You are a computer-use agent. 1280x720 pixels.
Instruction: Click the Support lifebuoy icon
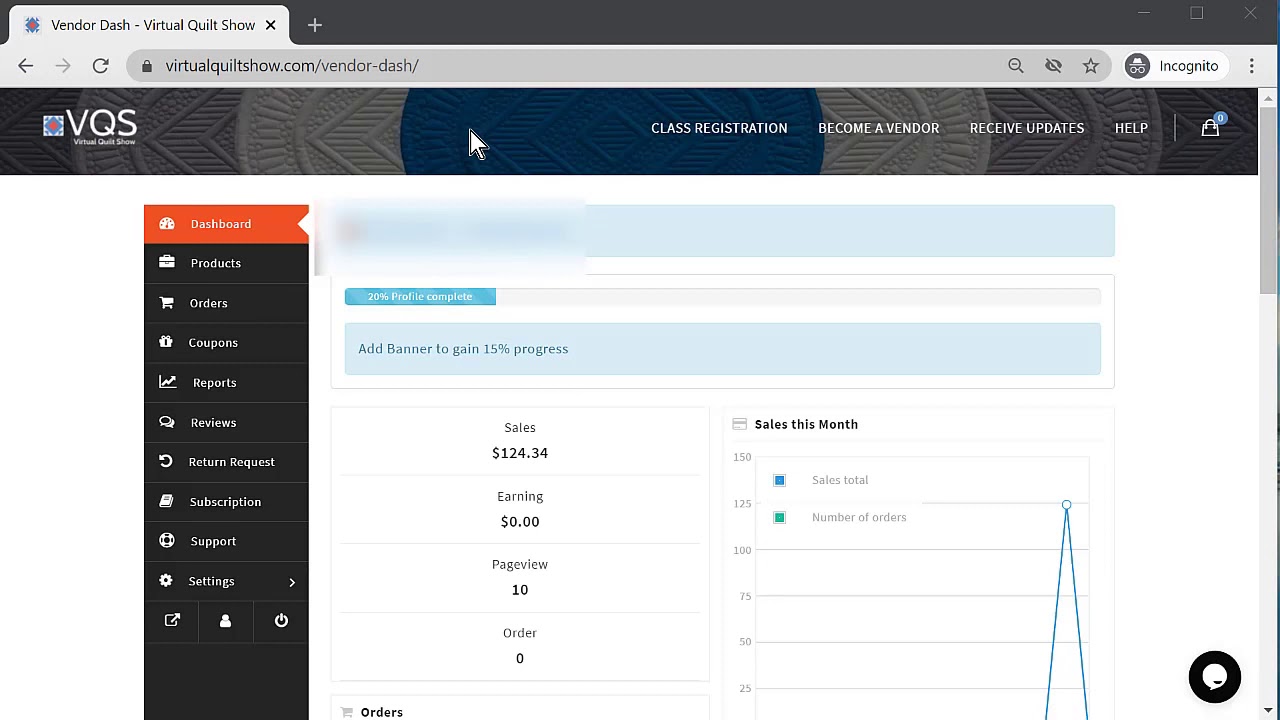(167, 541)
